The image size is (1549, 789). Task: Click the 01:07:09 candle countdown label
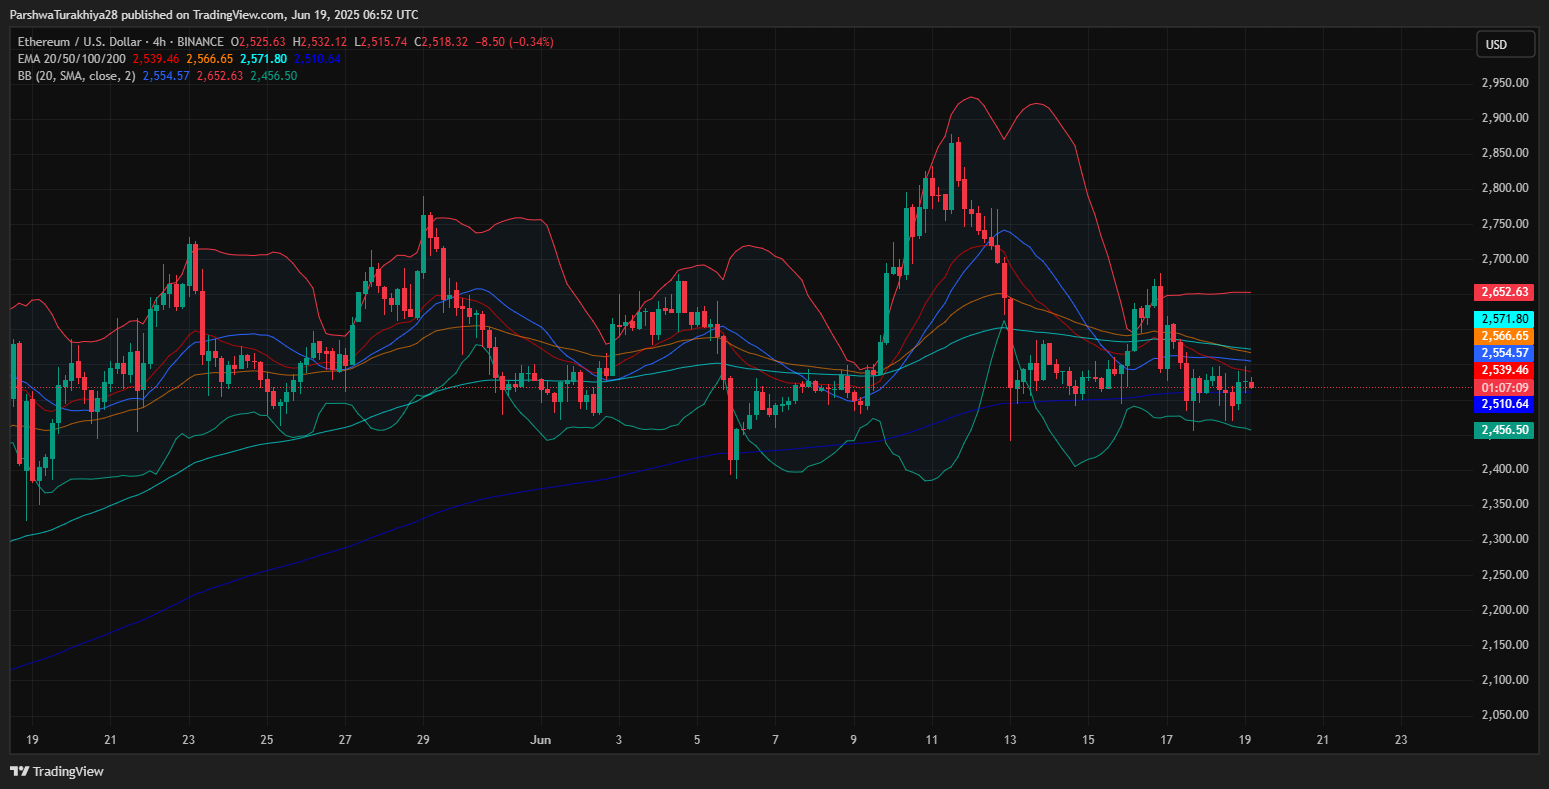point(1503,387)
